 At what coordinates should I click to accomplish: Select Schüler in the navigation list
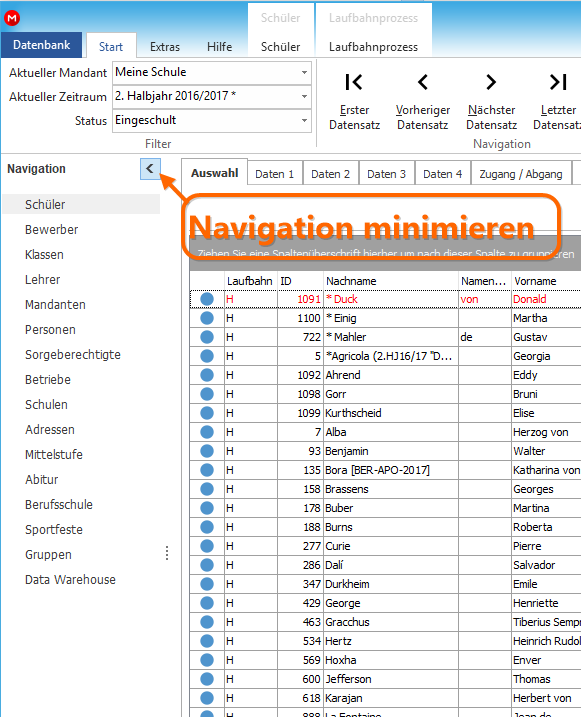(81, 204)
